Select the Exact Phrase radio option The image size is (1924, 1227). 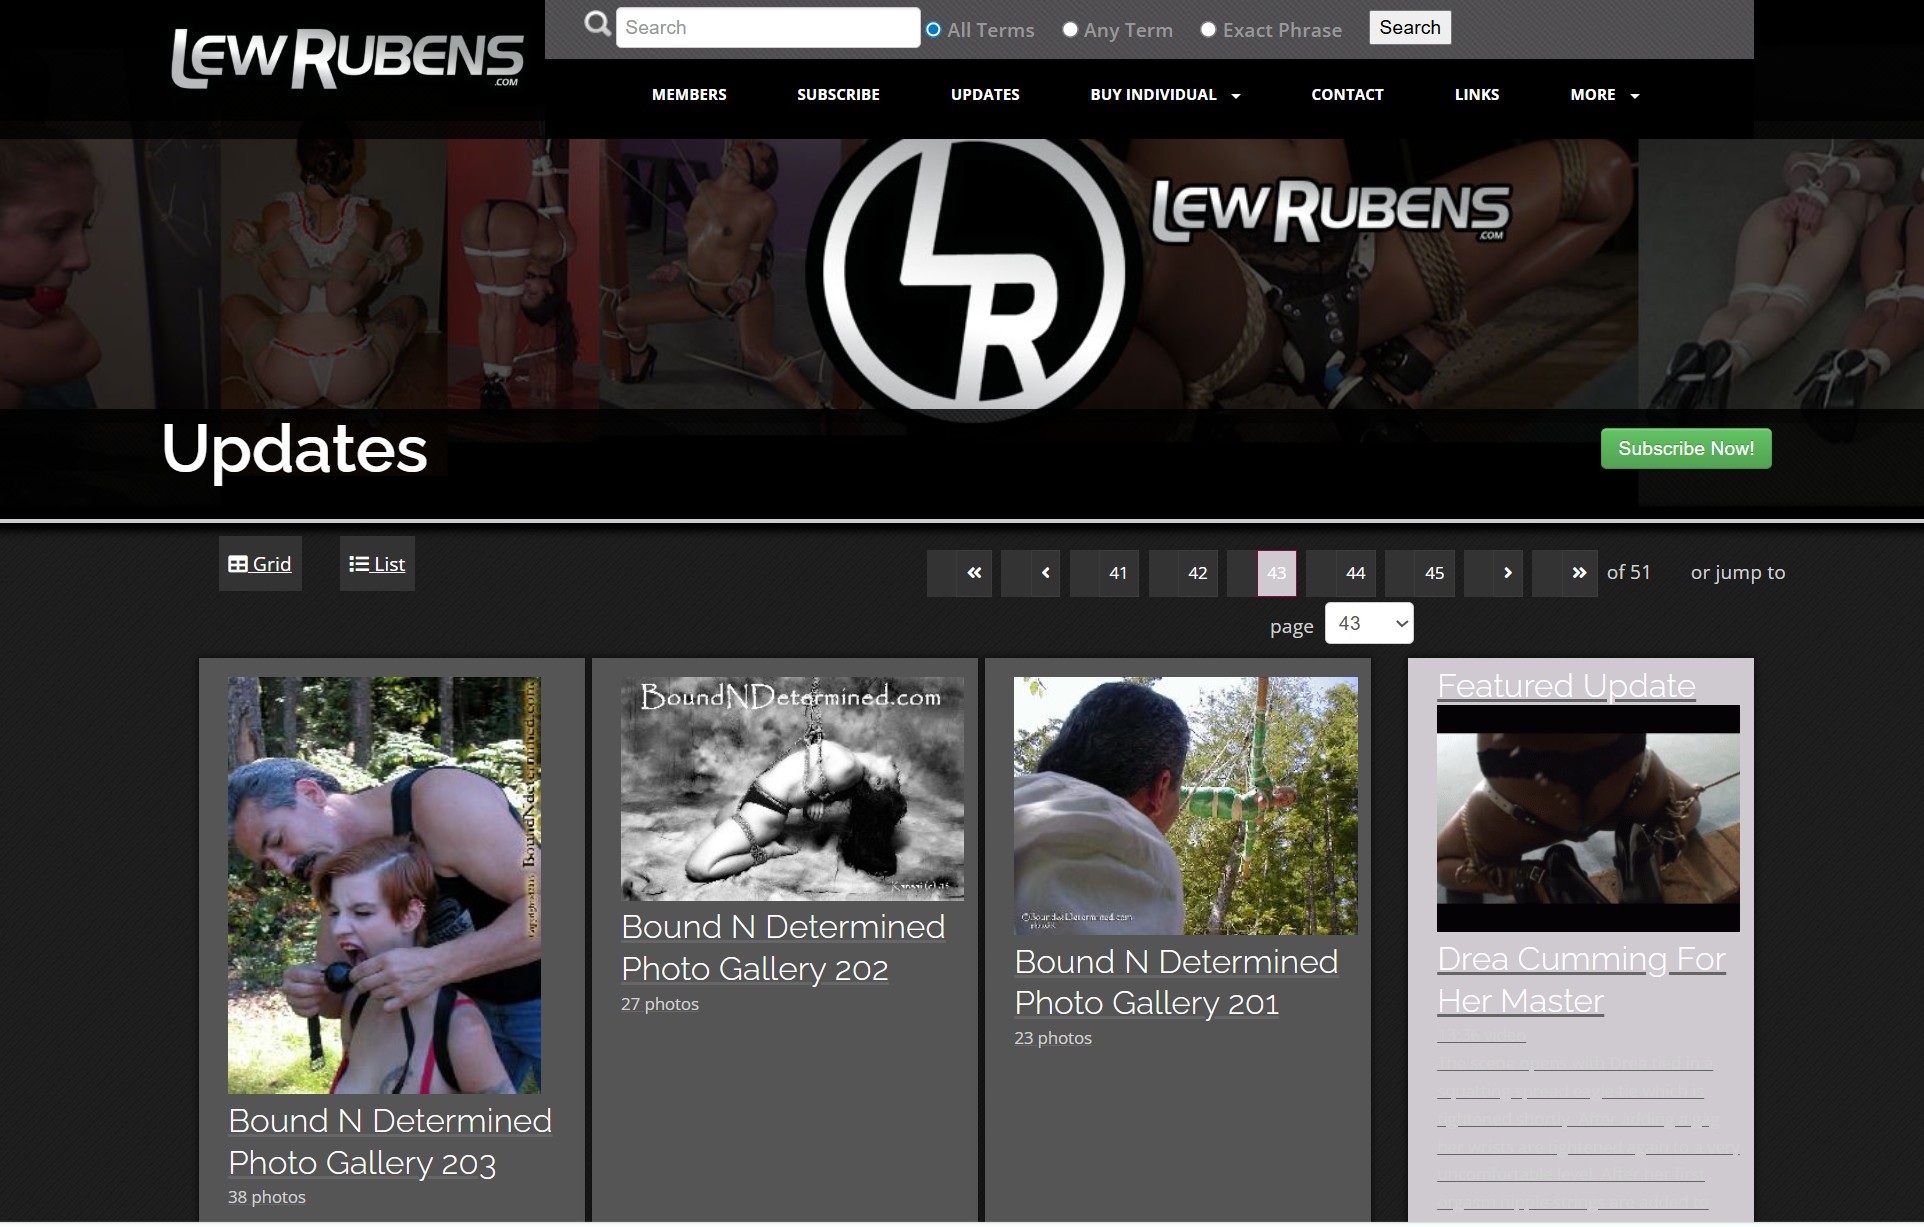coord(1208,30)
